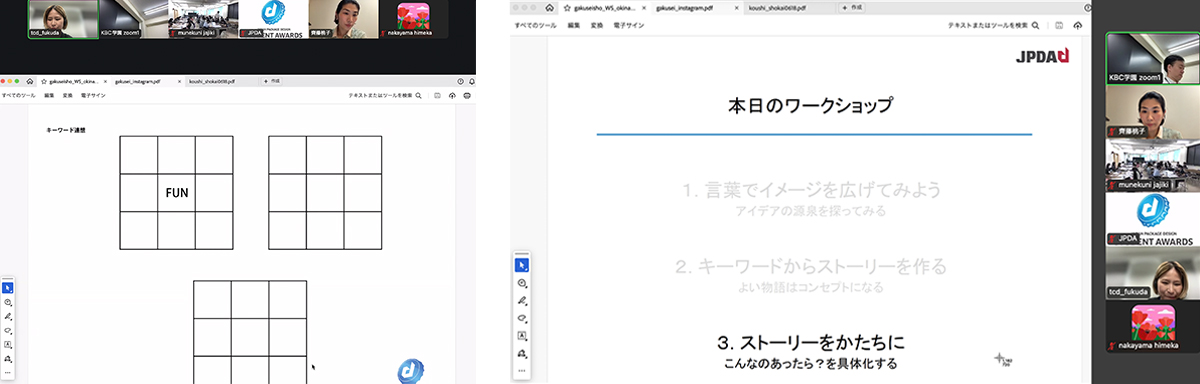
Task: Click cloud upload icon in right window
Action: click(x=1079, y=24)
